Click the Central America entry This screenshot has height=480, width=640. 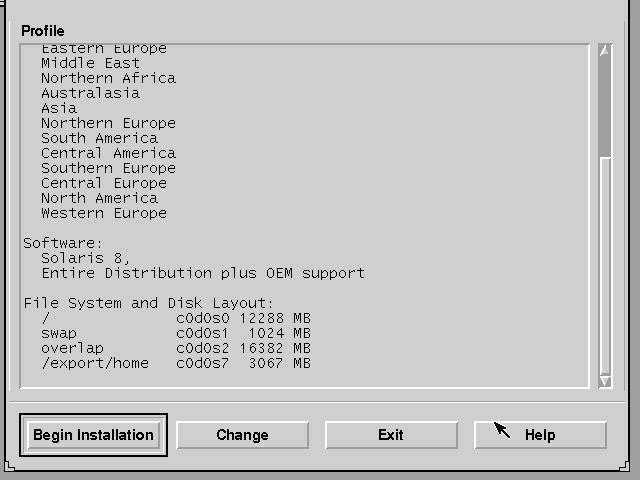[x=109, y=153]
